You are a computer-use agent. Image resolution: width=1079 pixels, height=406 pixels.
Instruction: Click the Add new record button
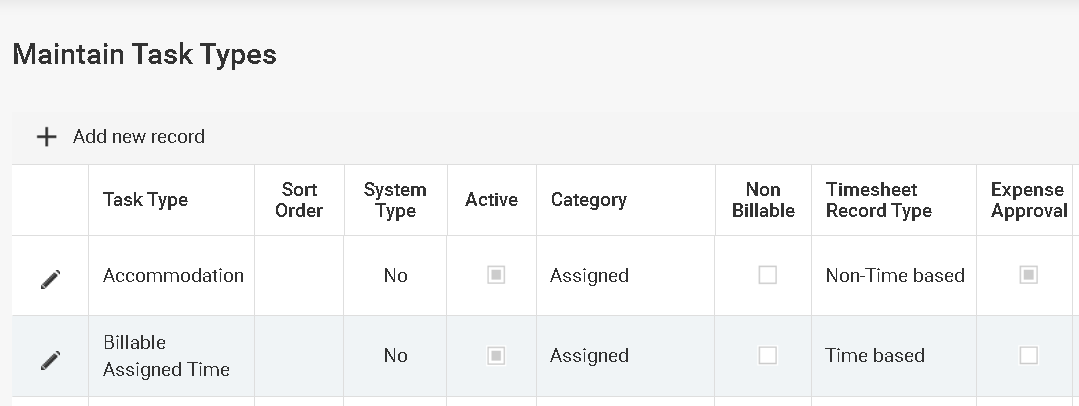point(138,137)
